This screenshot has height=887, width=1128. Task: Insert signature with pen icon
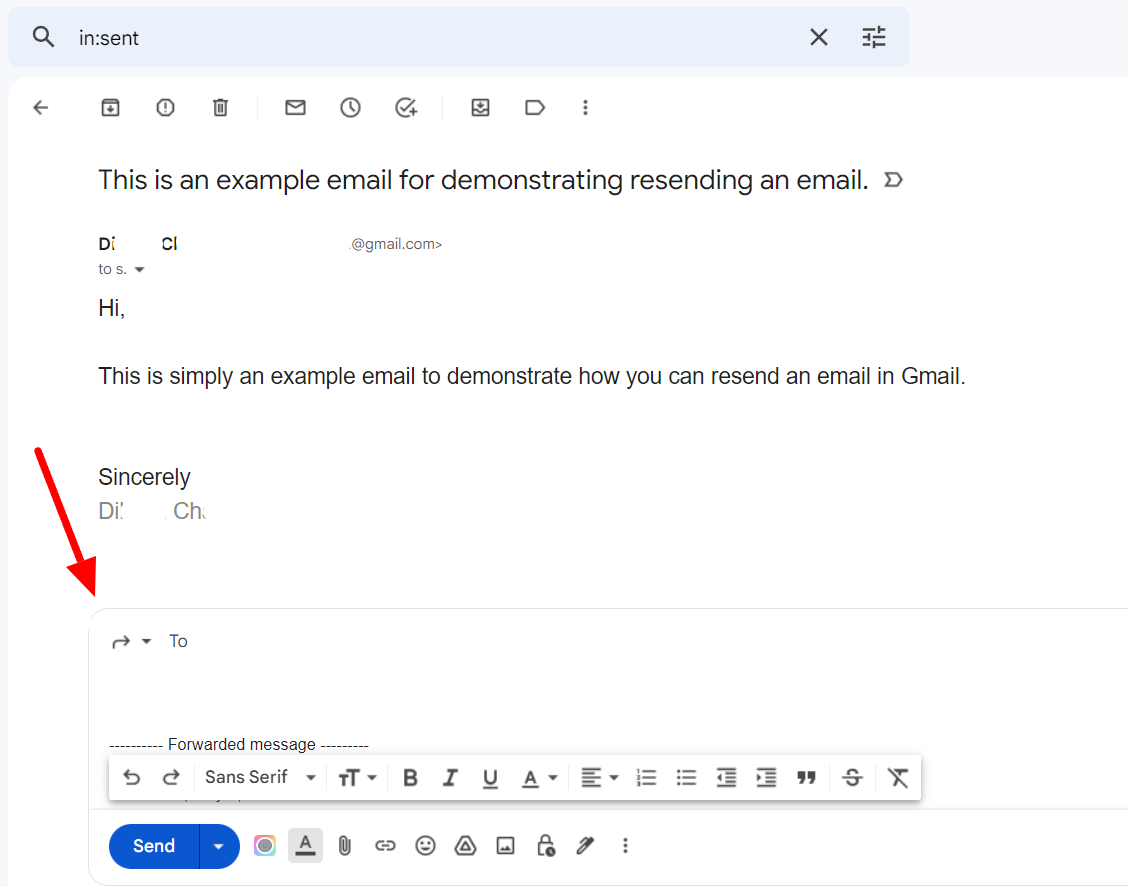coord(586,846)
